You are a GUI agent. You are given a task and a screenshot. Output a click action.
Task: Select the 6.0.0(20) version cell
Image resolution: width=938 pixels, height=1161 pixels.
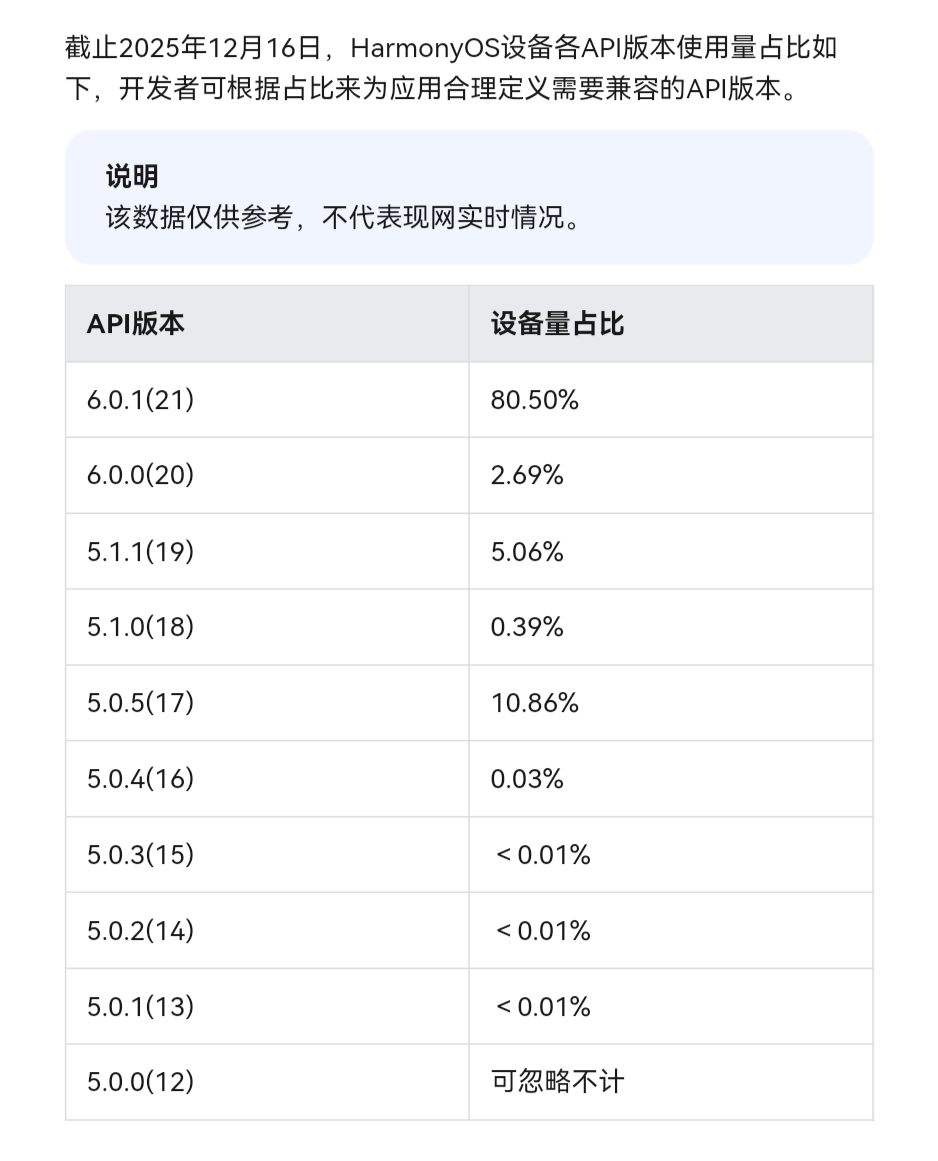coord(140,476)
